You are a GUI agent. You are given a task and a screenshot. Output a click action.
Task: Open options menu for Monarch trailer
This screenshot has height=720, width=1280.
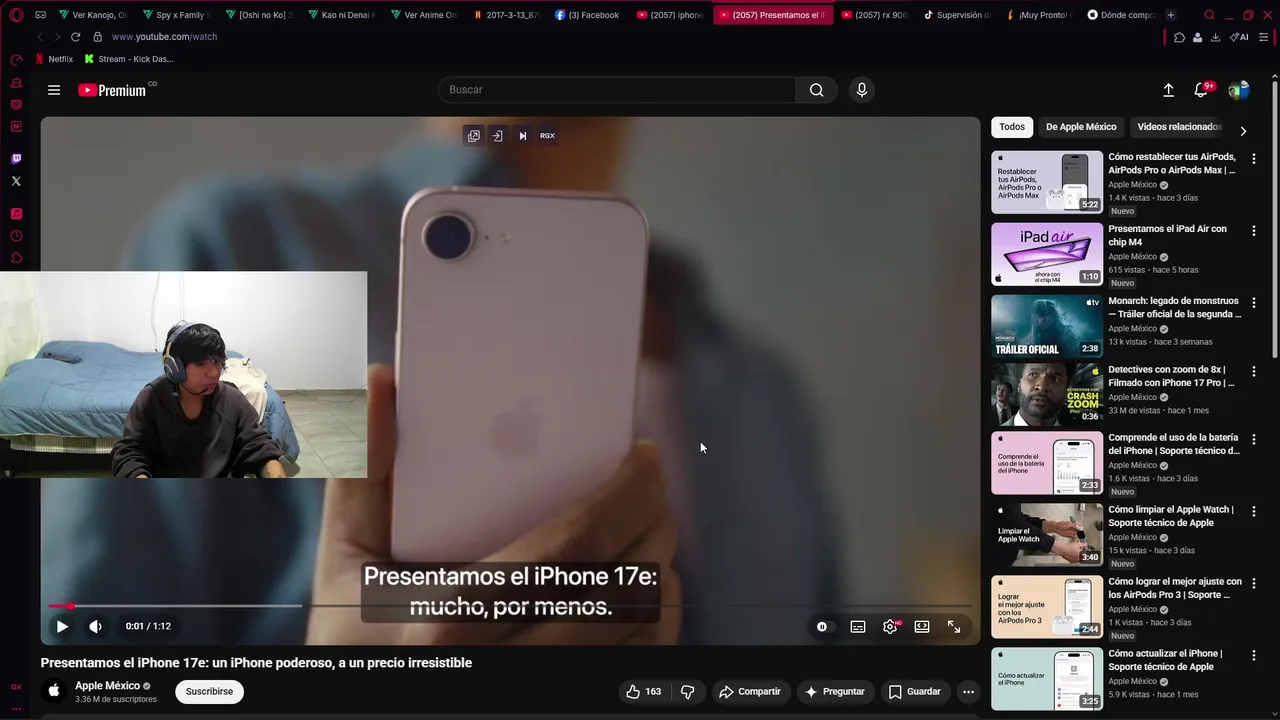1254,302
